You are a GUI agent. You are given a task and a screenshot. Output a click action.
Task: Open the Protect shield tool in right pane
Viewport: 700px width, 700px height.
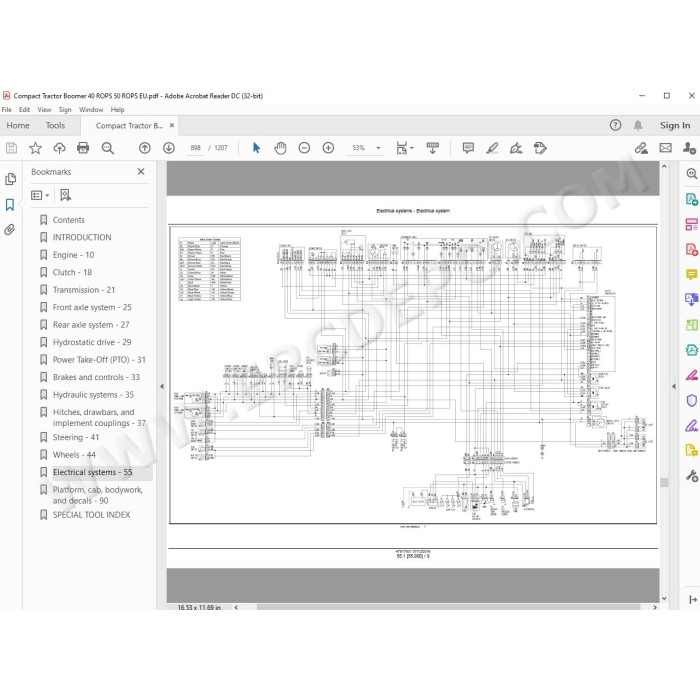click(692, 400)
